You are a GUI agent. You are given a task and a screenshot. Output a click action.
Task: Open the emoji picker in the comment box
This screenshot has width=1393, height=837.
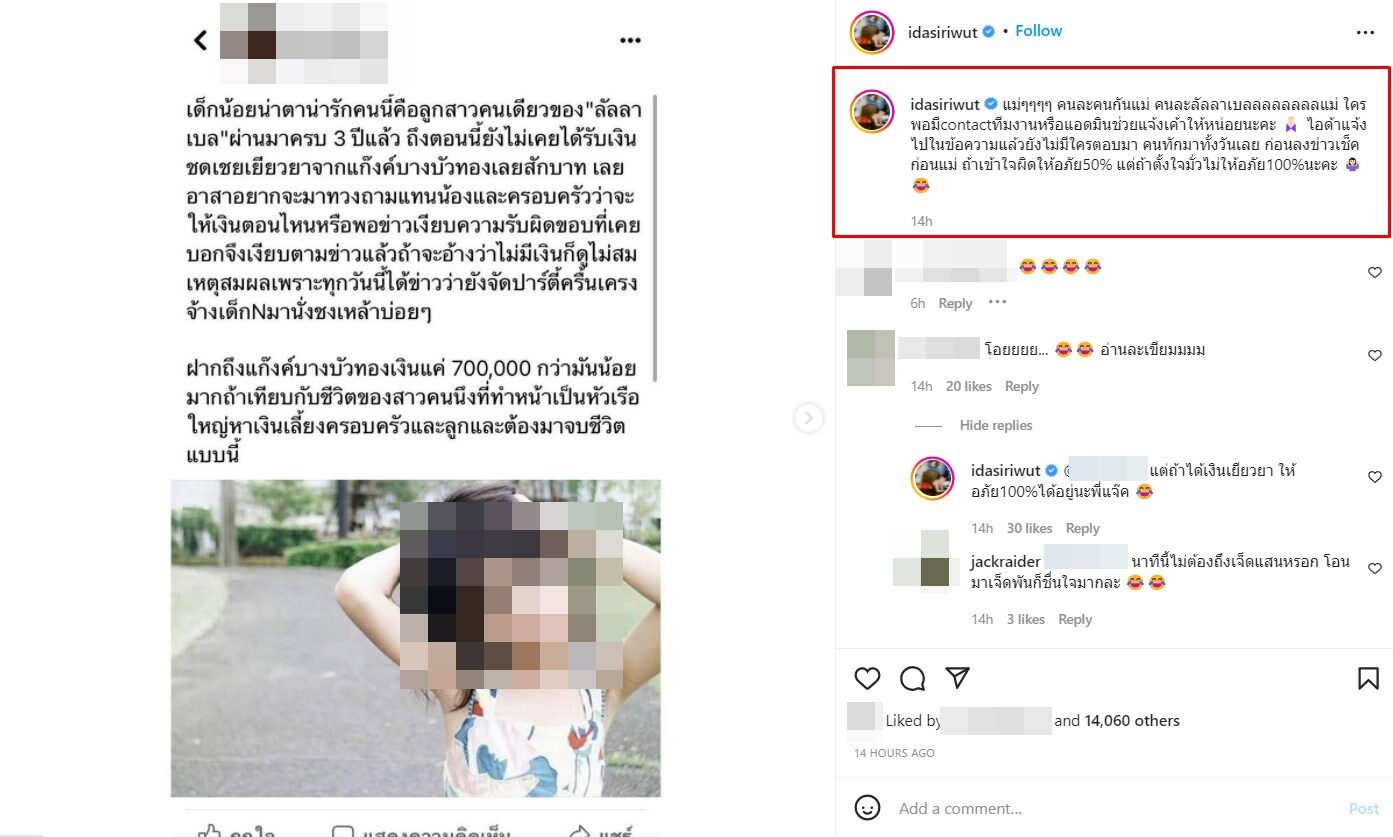(x=868, y=808)
